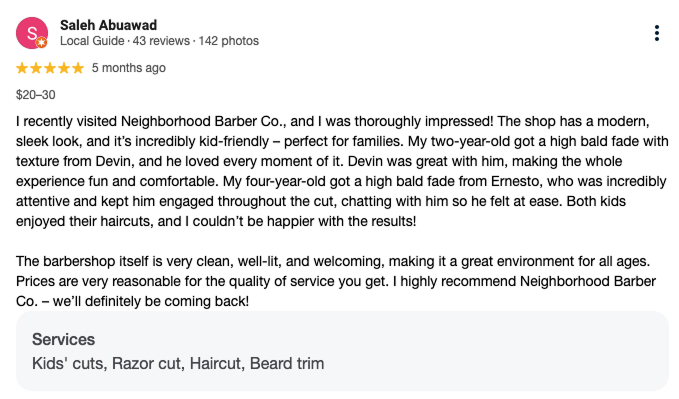Image resolution: width=679 pixels, height=399 pixels.
Task: Click the second rating star
Action: (x=36, y=68)
